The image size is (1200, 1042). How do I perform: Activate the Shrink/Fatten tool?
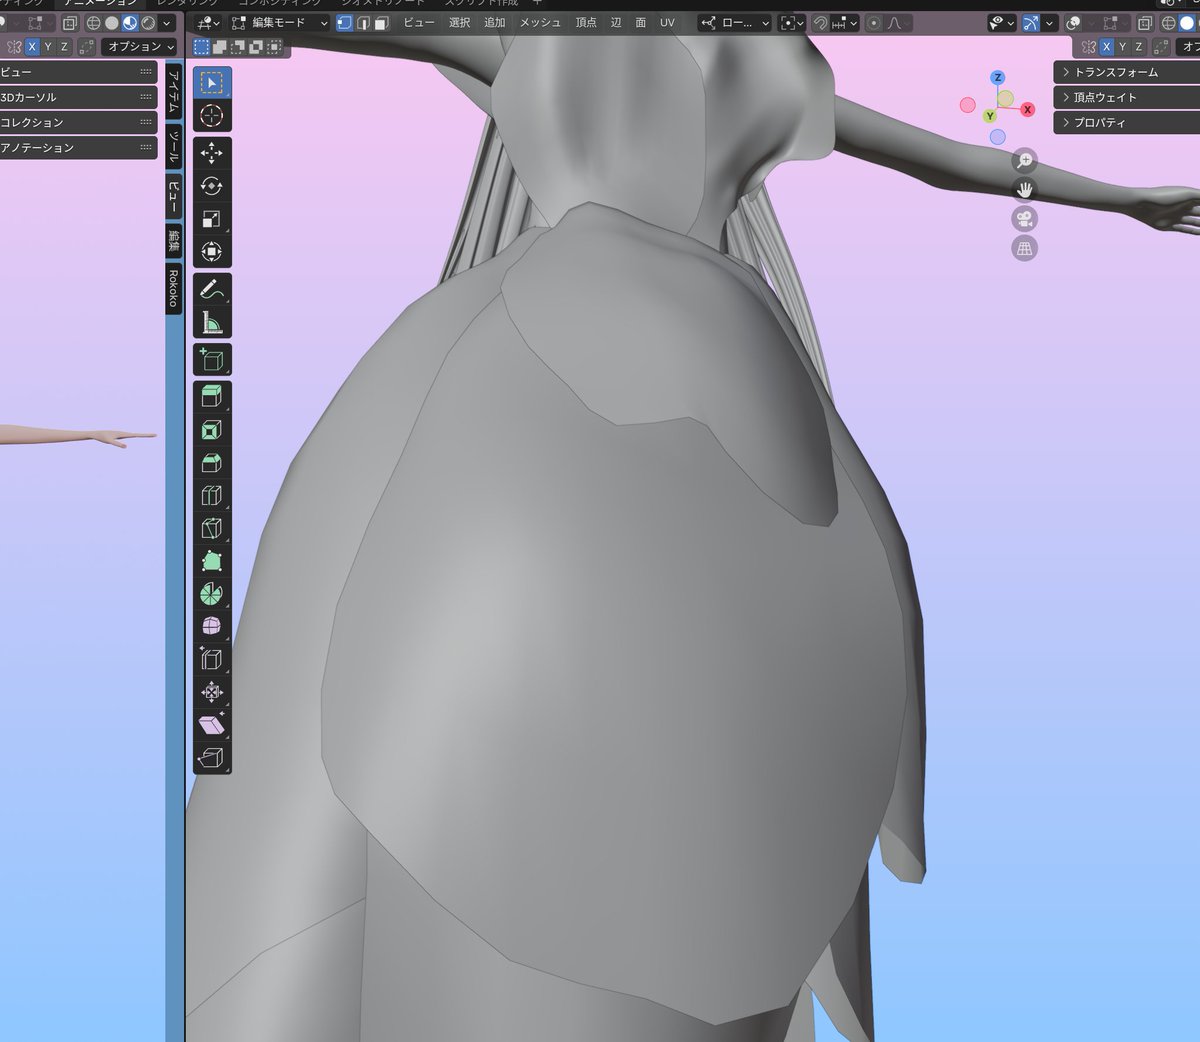point(211,692)
